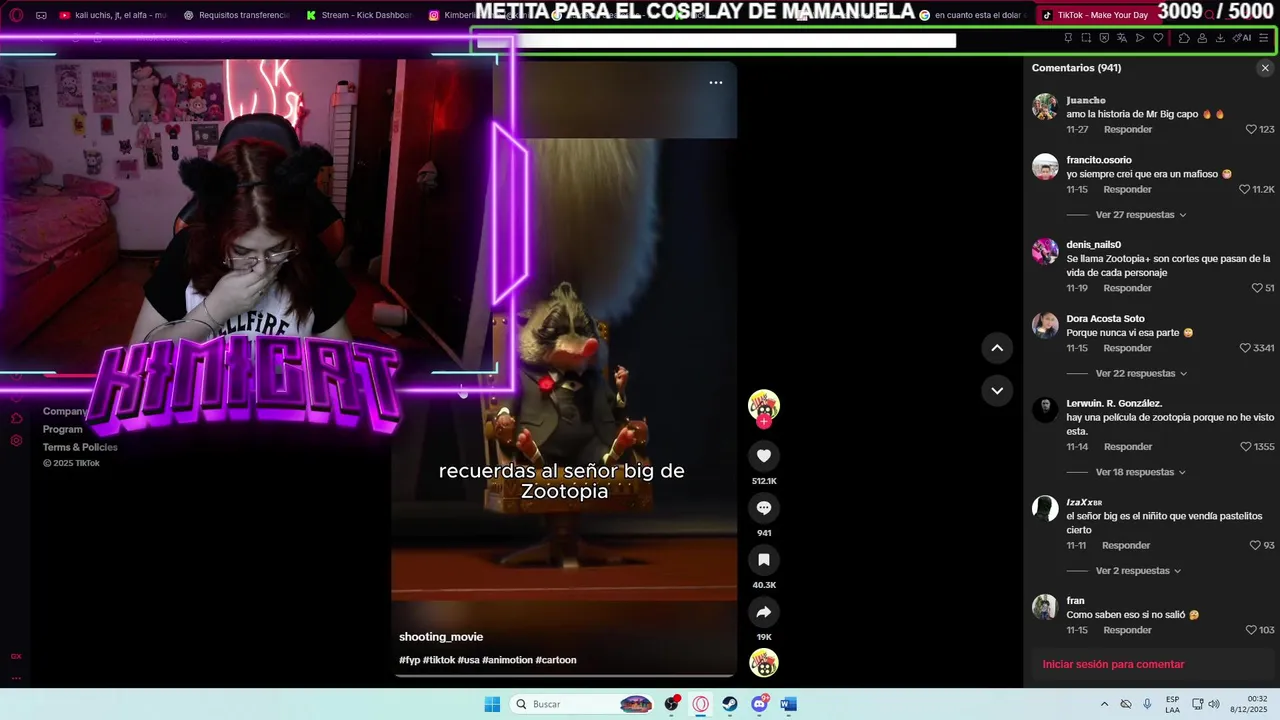Close the comments panel
1280x720 pixels.
[x=1265, y=68]
